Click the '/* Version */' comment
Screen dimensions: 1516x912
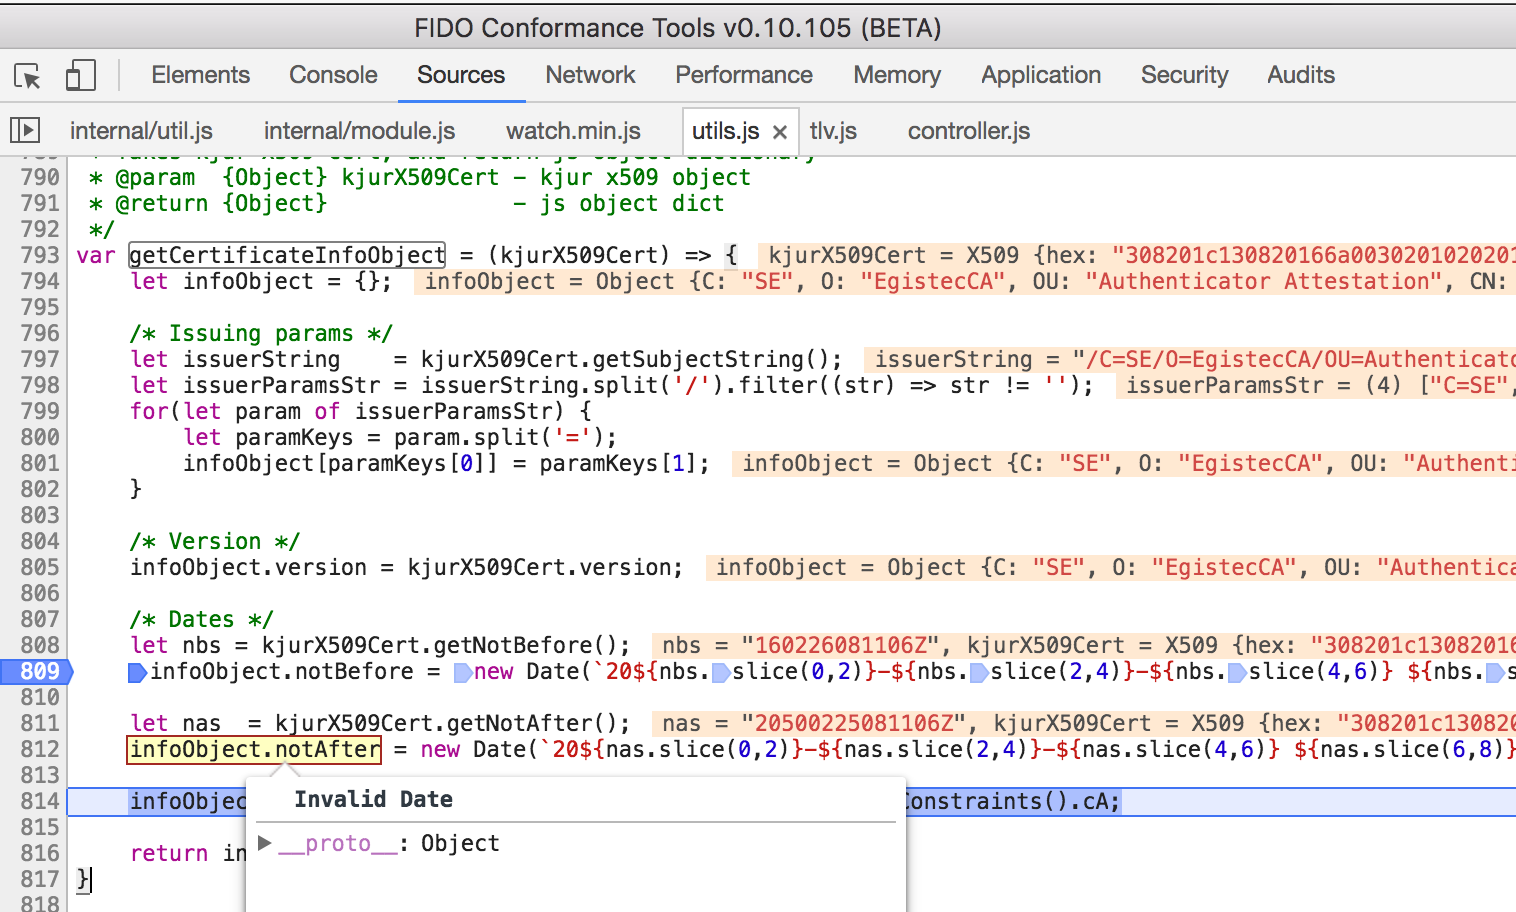(215, 541)
